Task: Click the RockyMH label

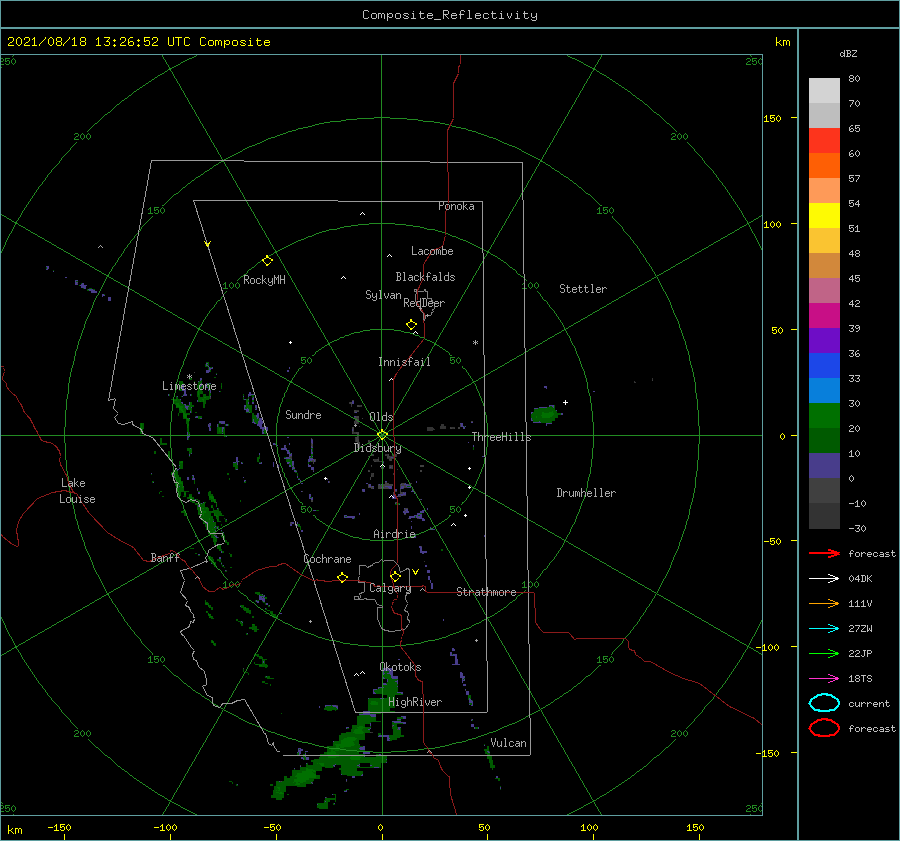Action: [264, 280]
